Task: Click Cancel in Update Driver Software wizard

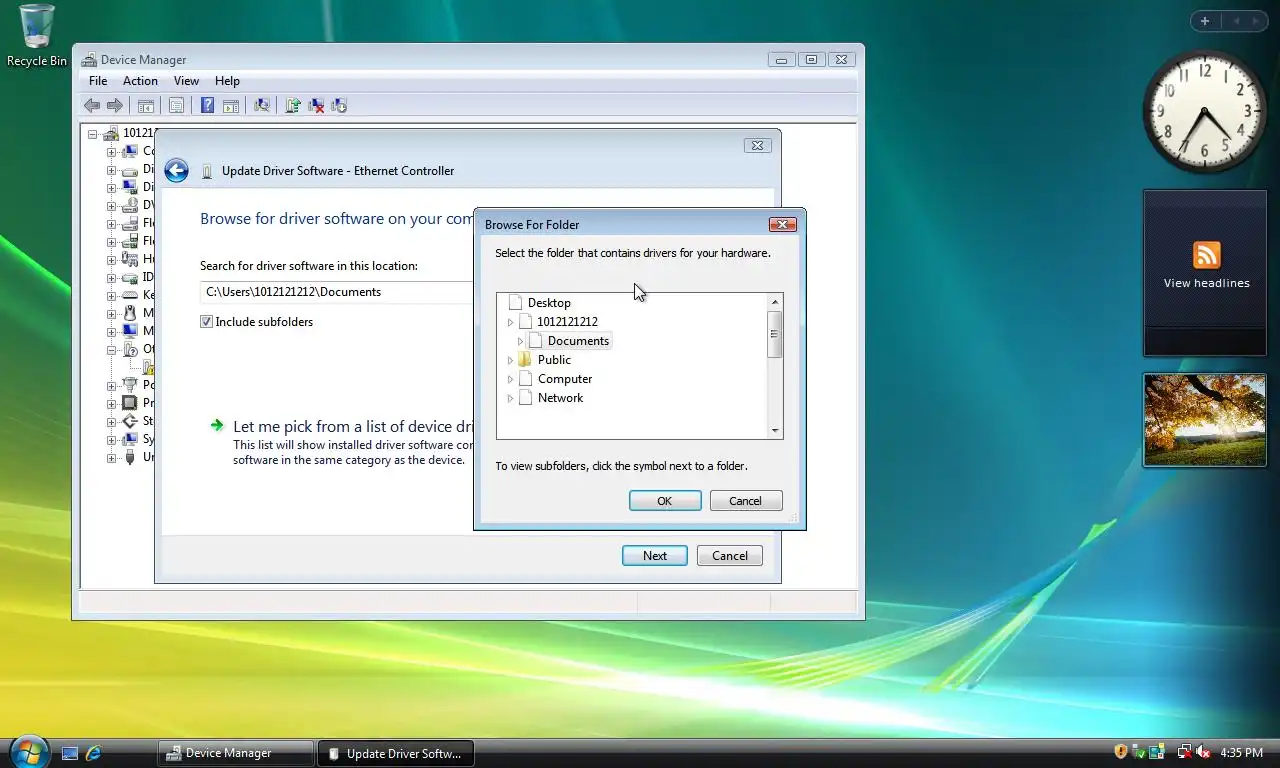Action: 730,556
